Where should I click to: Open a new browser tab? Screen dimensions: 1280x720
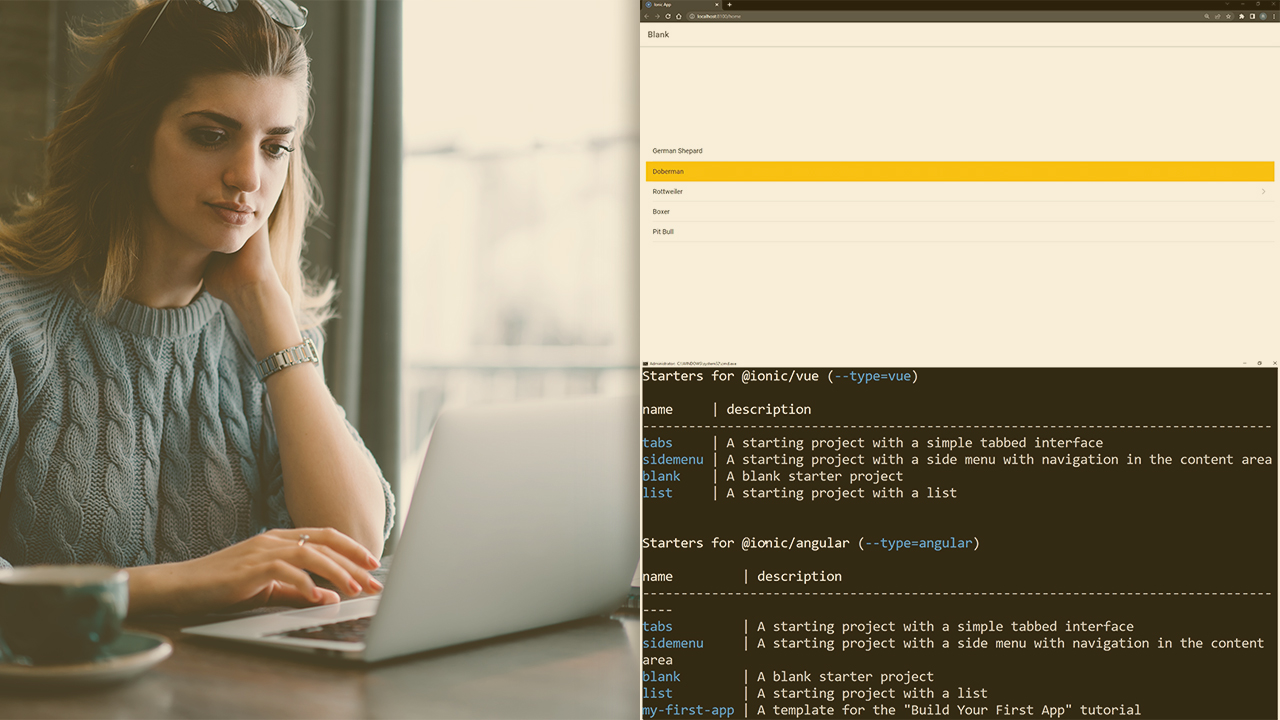(729, 5)
